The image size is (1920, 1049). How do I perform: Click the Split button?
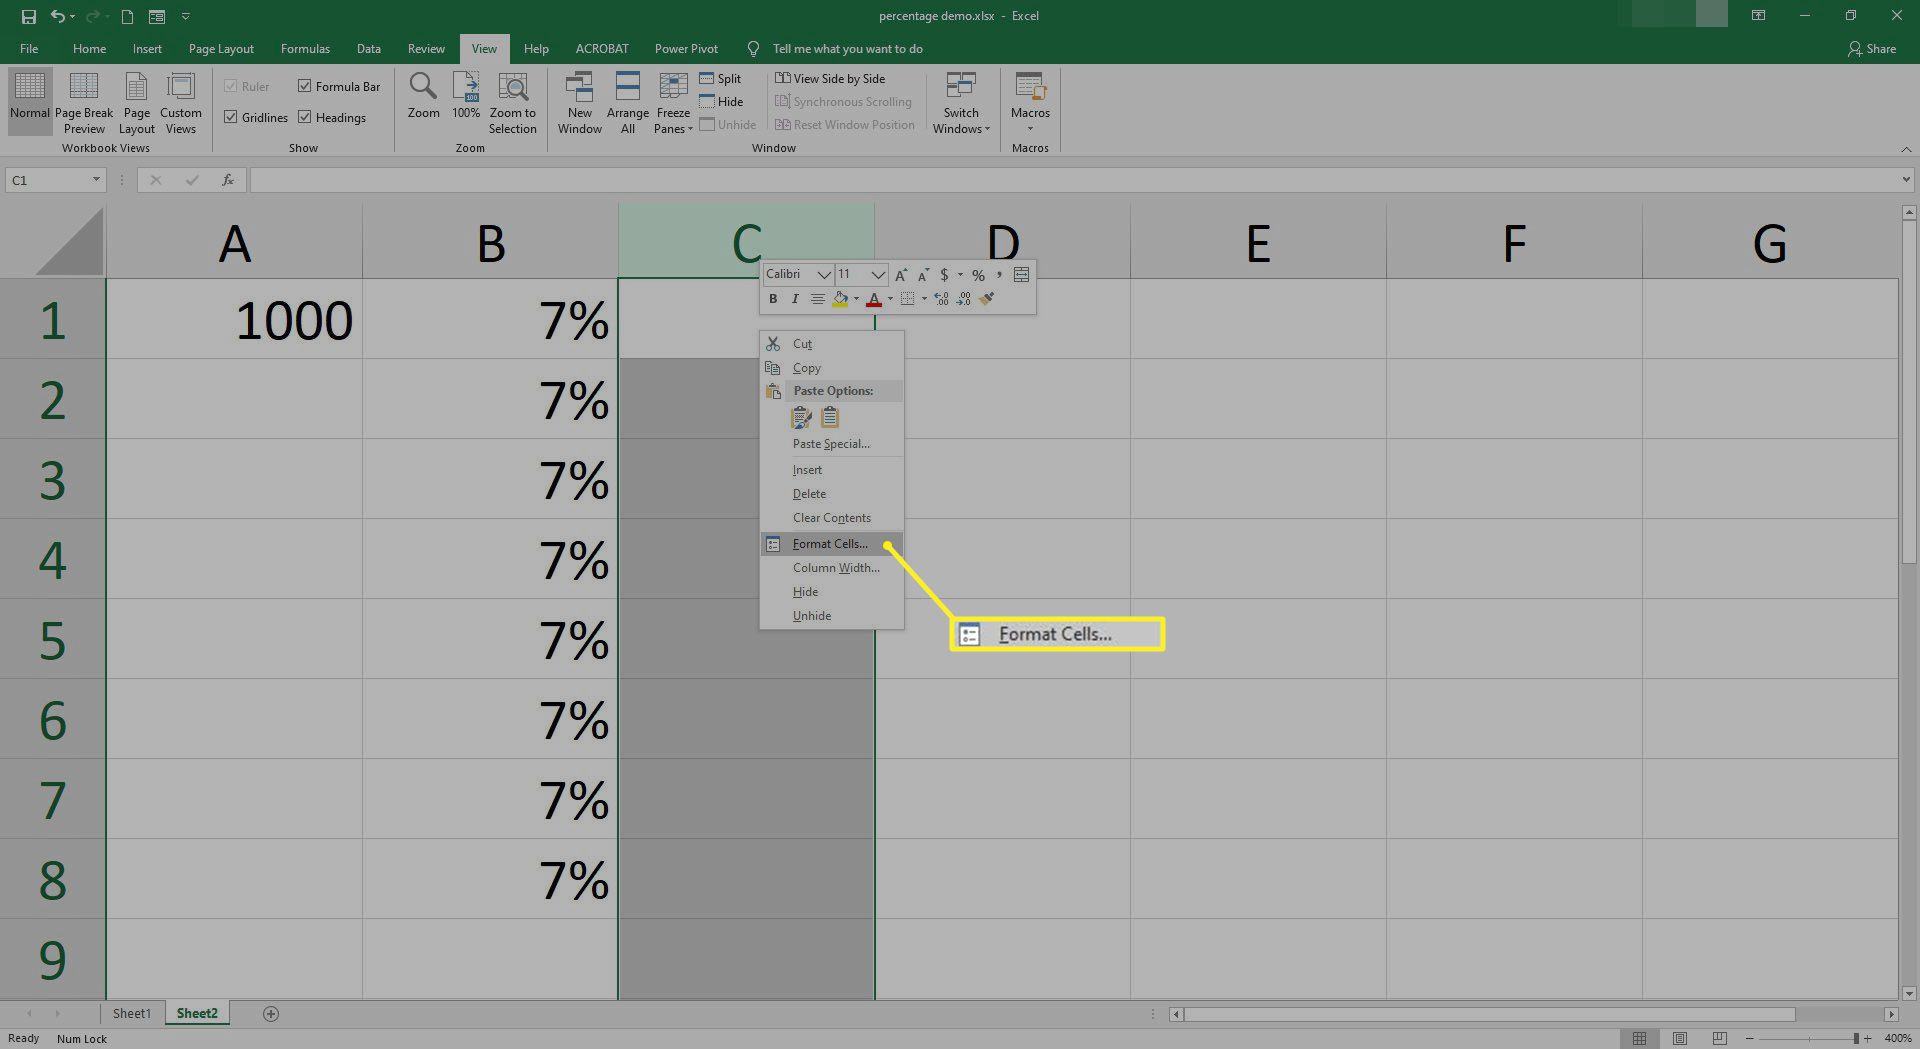(721, 79)
